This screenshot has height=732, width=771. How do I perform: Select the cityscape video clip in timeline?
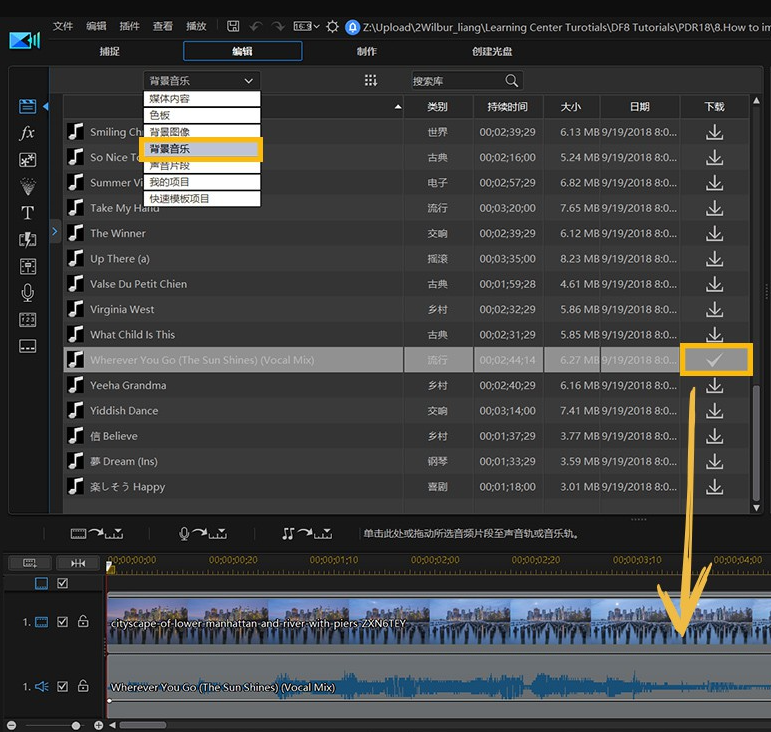439,622
